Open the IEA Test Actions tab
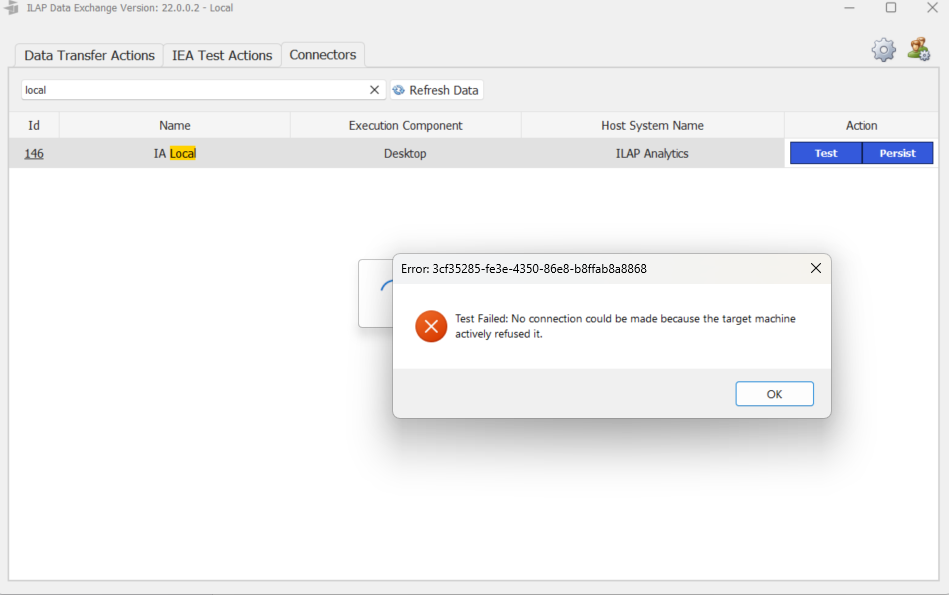Screen dimensions: 949x595 click(x=222, y=56)
